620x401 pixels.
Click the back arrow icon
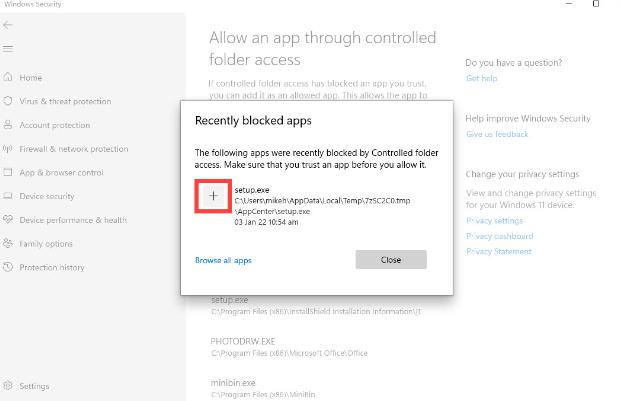click(x=9, y=24)
